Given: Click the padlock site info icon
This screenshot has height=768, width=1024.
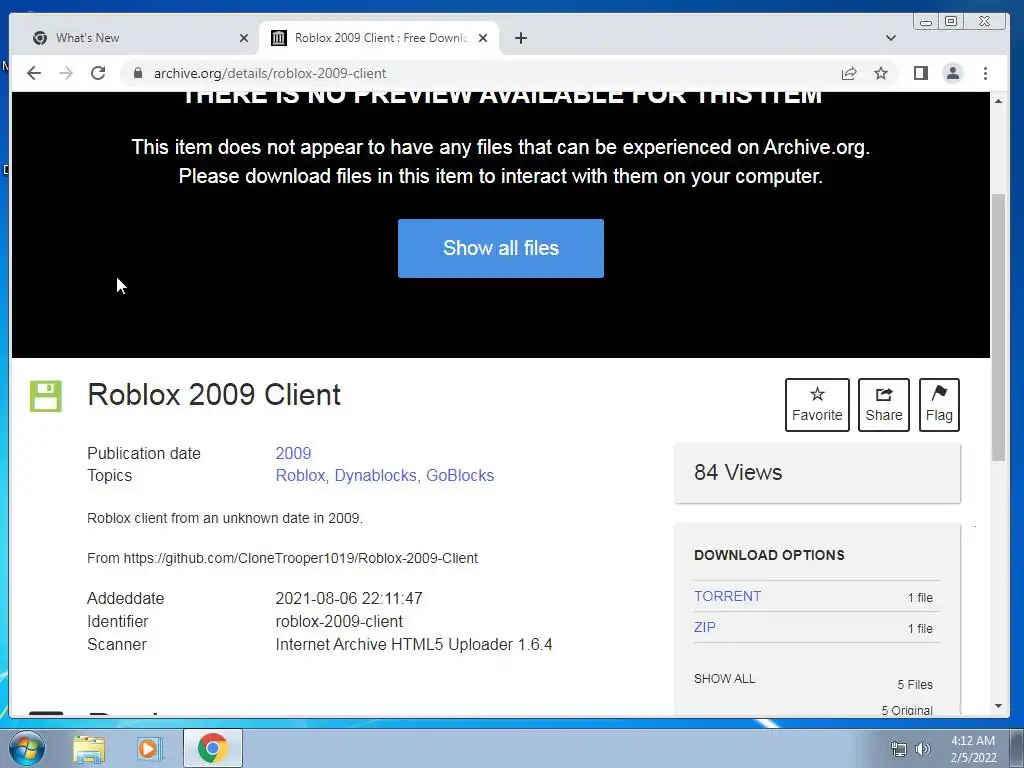Looking at the screenshot, I should (137, 73).
